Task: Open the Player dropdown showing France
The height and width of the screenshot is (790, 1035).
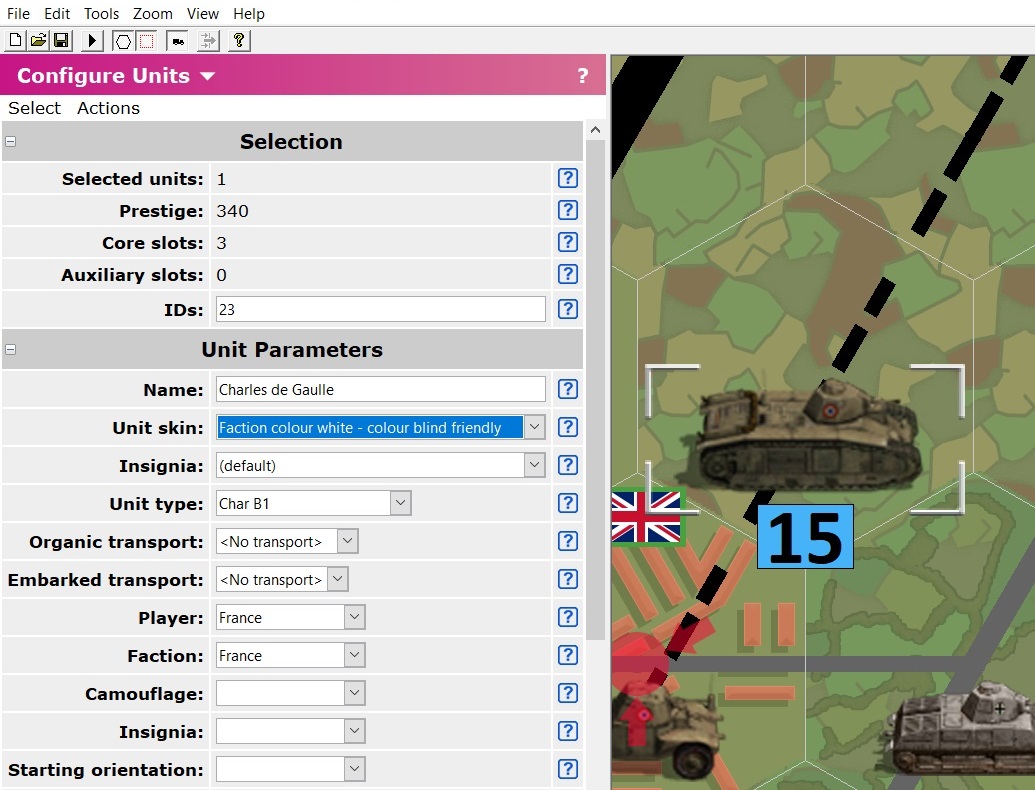Action: tap(355, 618)
